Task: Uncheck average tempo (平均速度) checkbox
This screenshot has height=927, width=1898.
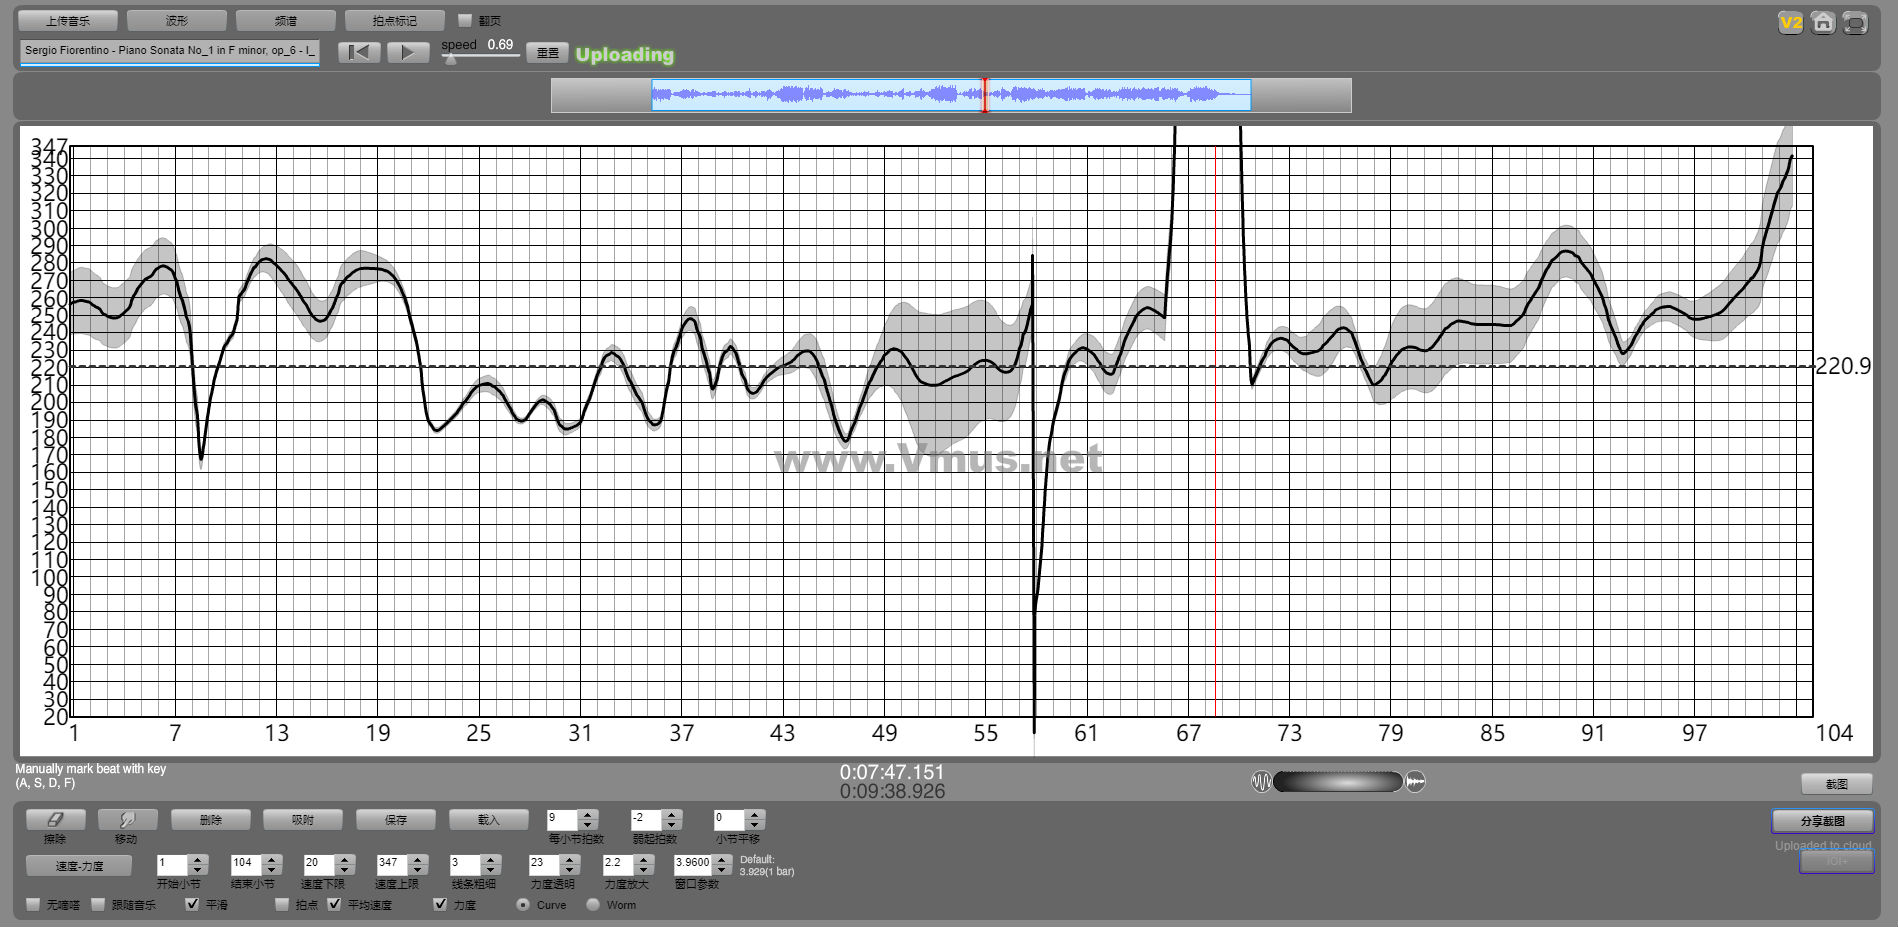Action: pyautogui.click(x=334, y=904)
